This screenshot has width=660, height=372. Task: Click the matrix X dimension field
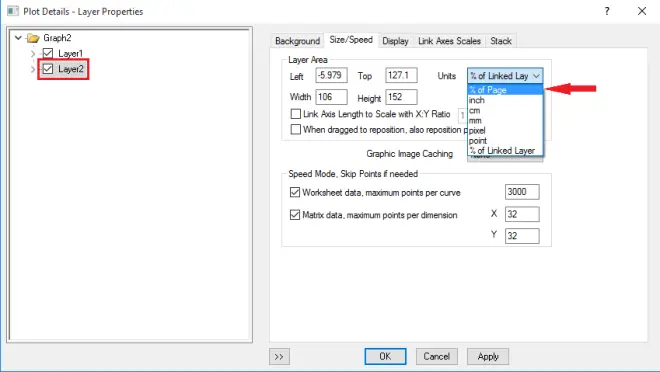pos(522,214)
